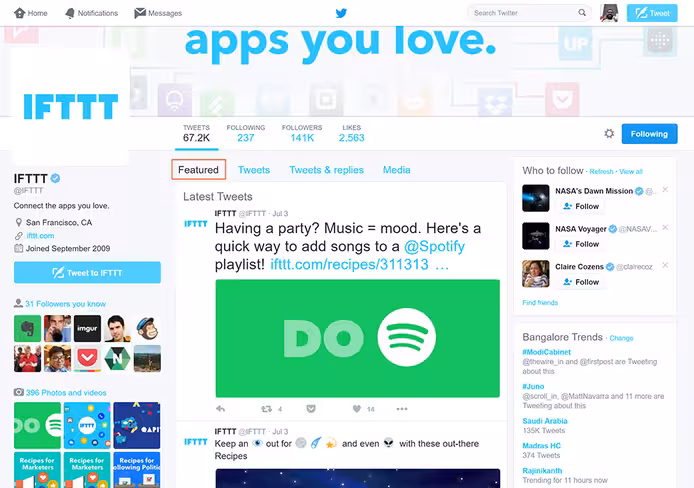Open the profile avatar menu
The image size is (694, 488).
(x=609, y=13)
